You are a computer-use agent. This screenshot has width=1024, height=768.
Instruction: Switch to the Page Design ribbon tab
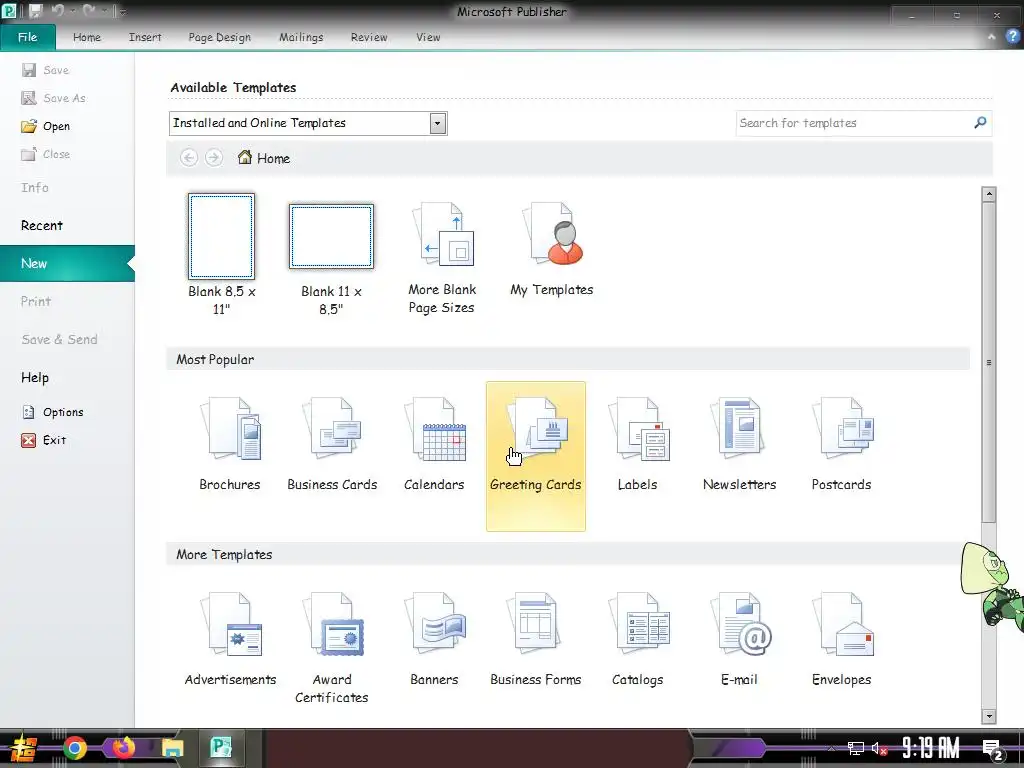pos(219,37)
